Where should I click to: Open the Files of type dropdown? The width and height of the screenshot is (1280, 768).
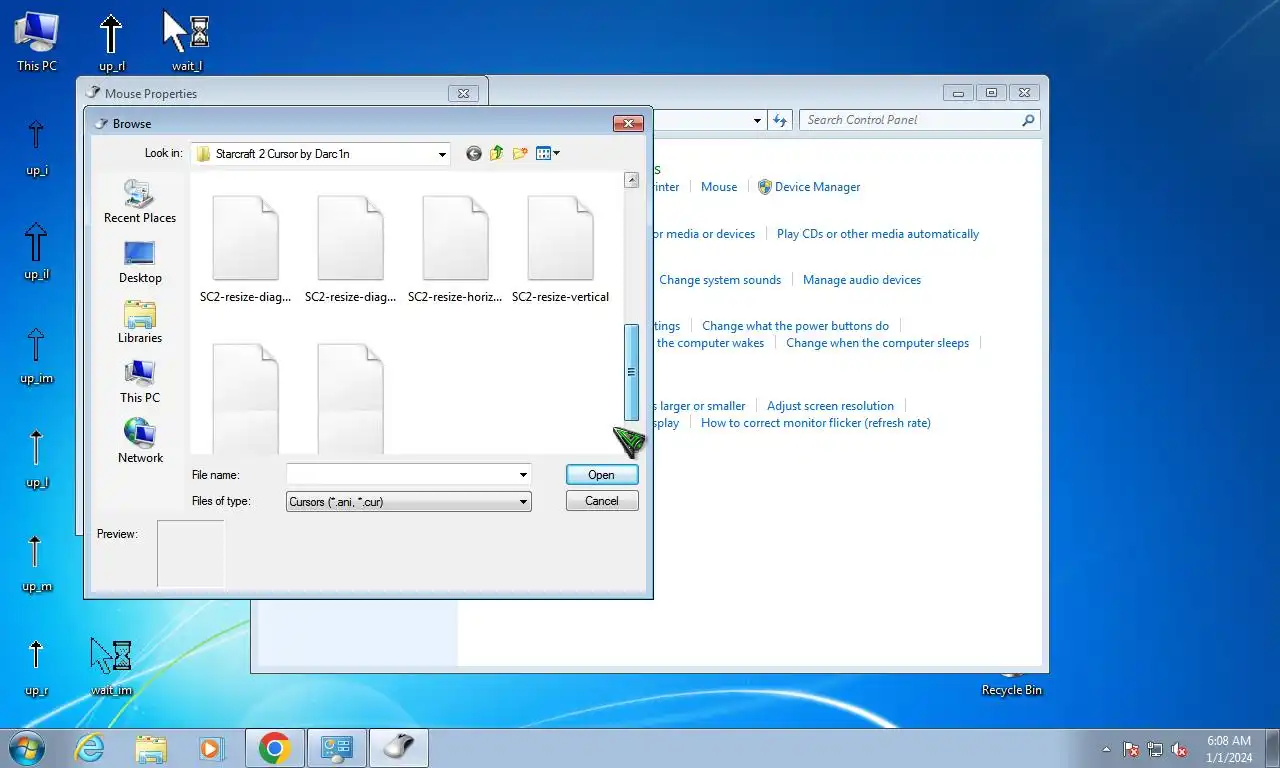tap(408, 501)
